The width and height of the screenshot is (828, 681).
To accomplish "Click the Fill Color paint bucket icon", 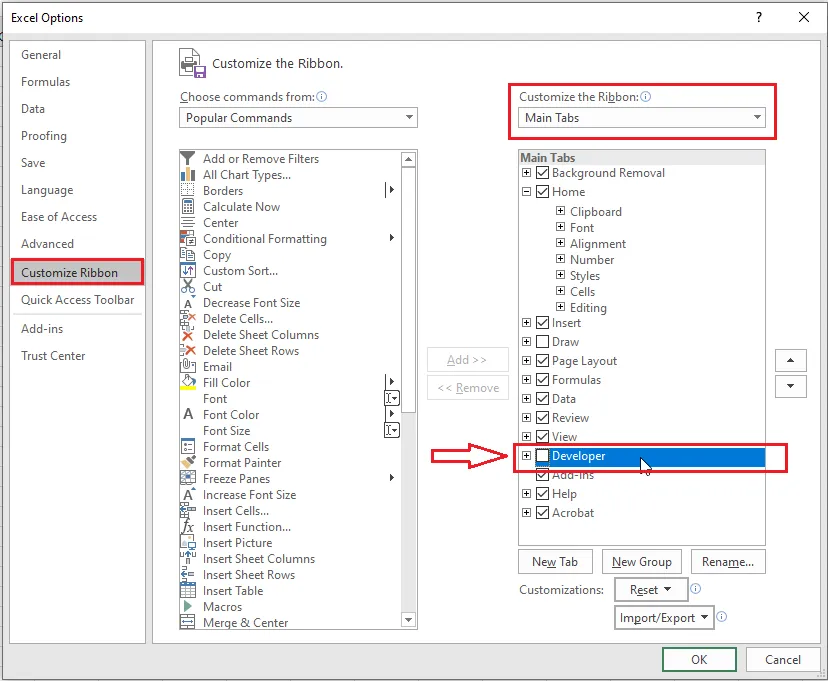I will tap(187, 382).
